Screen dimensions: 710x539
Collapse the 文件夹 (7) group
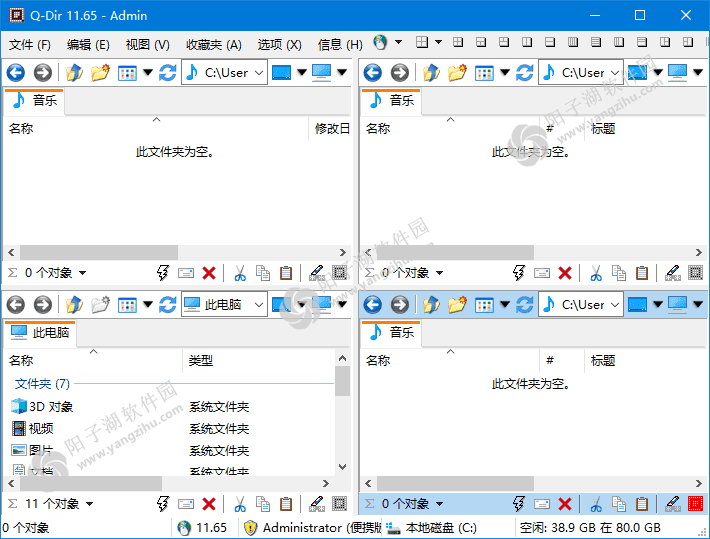point(42,384)
